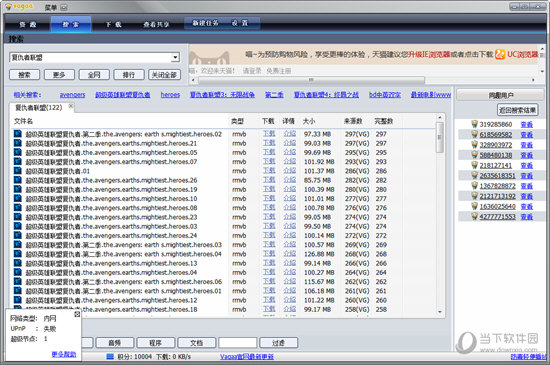
Task: Expand the search keyword combo box arrow
Action: [175, 57]
